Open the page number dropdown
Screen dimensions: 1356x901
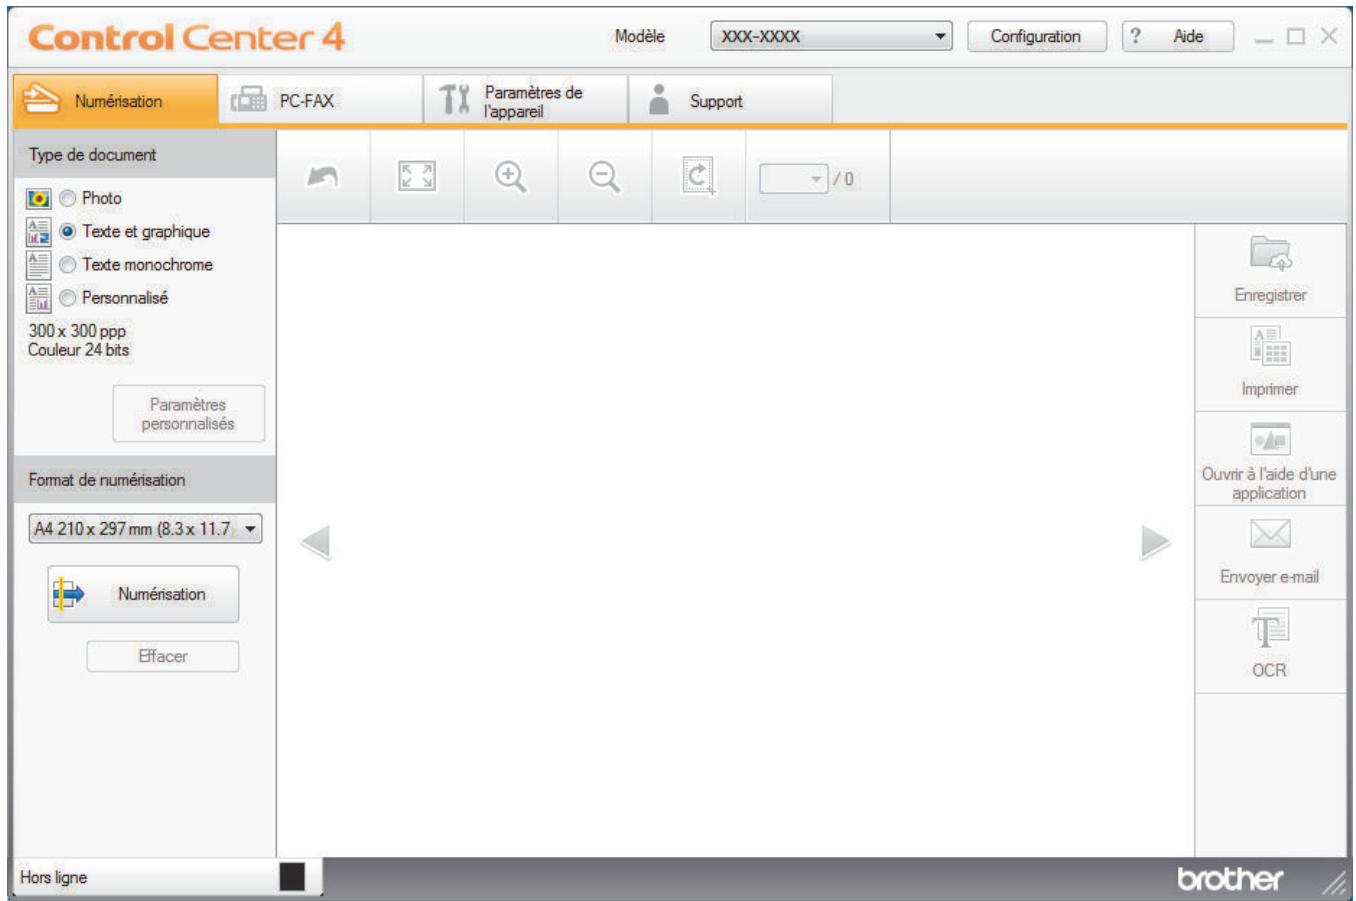[793, 179]
